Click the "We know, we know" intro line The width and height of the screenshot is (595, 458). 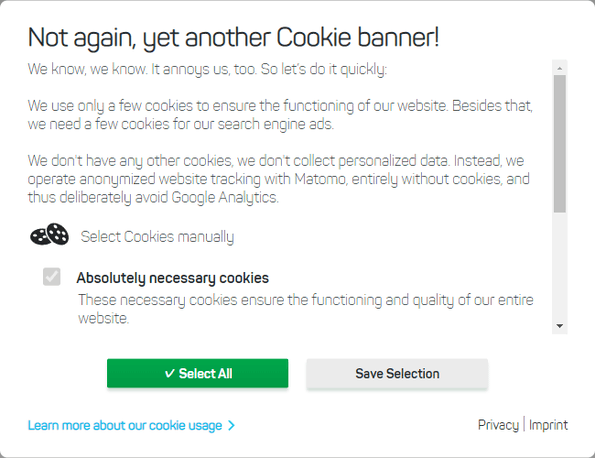[x=207, y=69]
